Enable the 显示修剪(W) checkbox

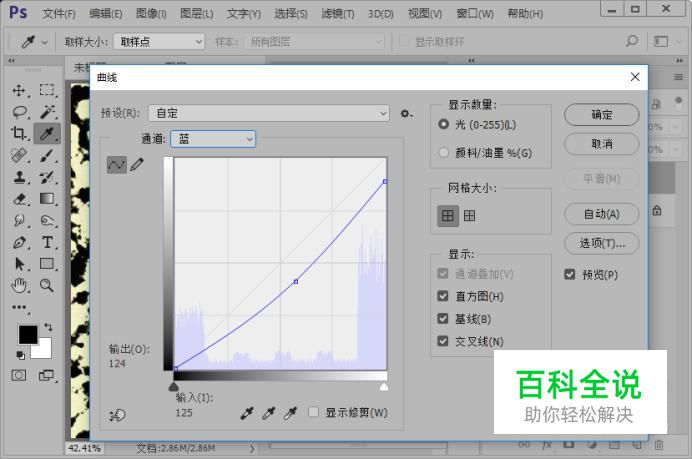[313, 412]
